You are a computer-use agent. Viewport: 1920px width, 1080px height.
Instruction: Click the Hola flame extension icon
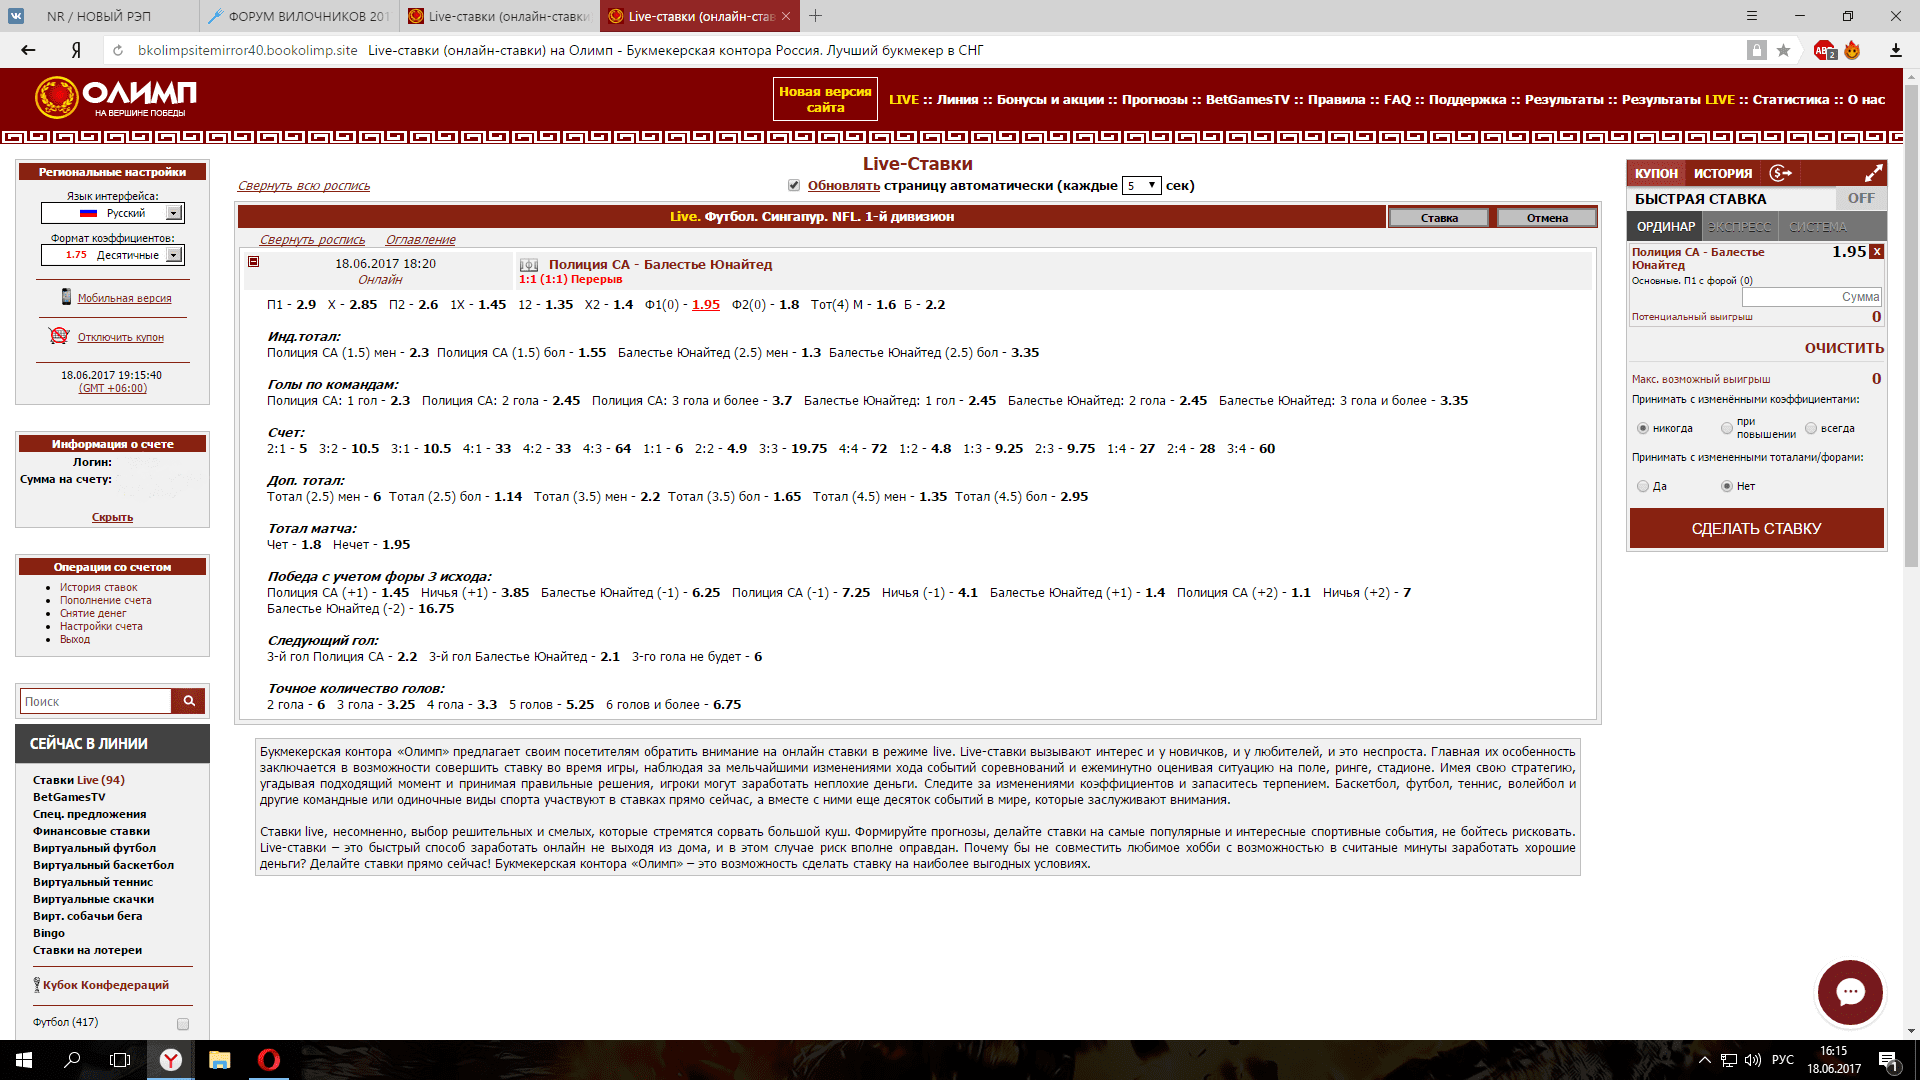[1852, 50]
